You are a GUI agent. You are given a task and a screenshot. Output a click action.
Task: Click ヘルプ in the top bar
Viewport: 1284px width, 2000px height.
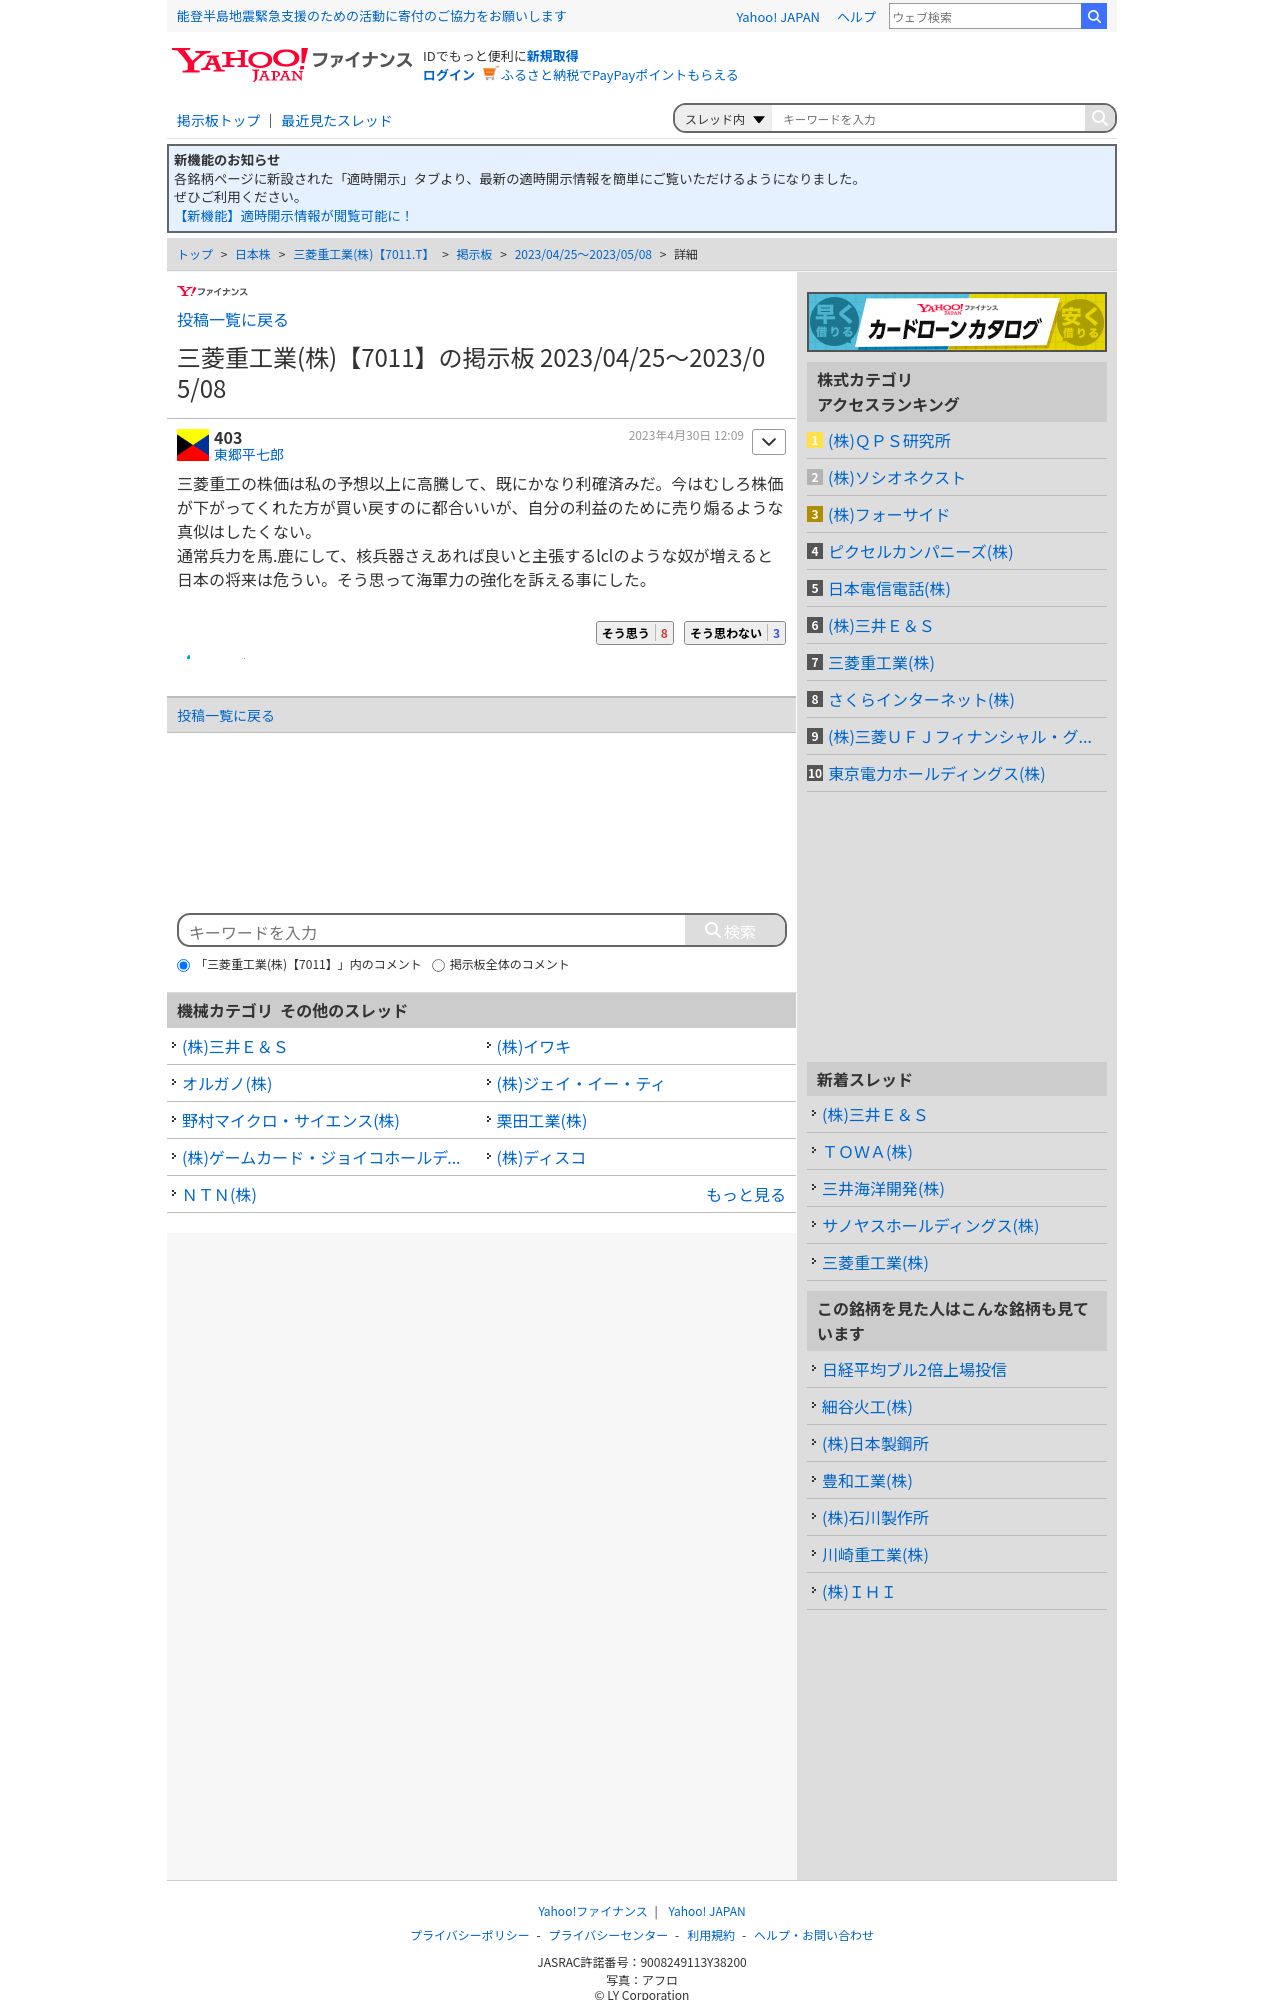856,17
